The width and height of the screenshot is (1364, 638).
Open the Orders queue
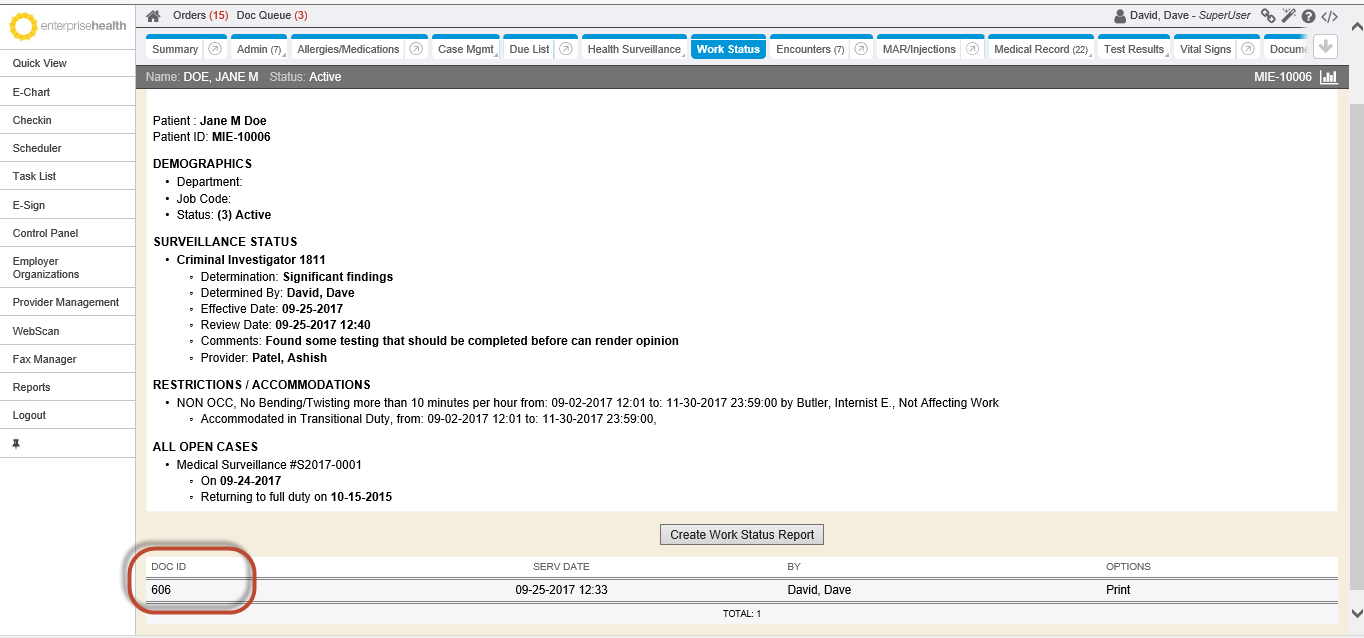[200, 16]
